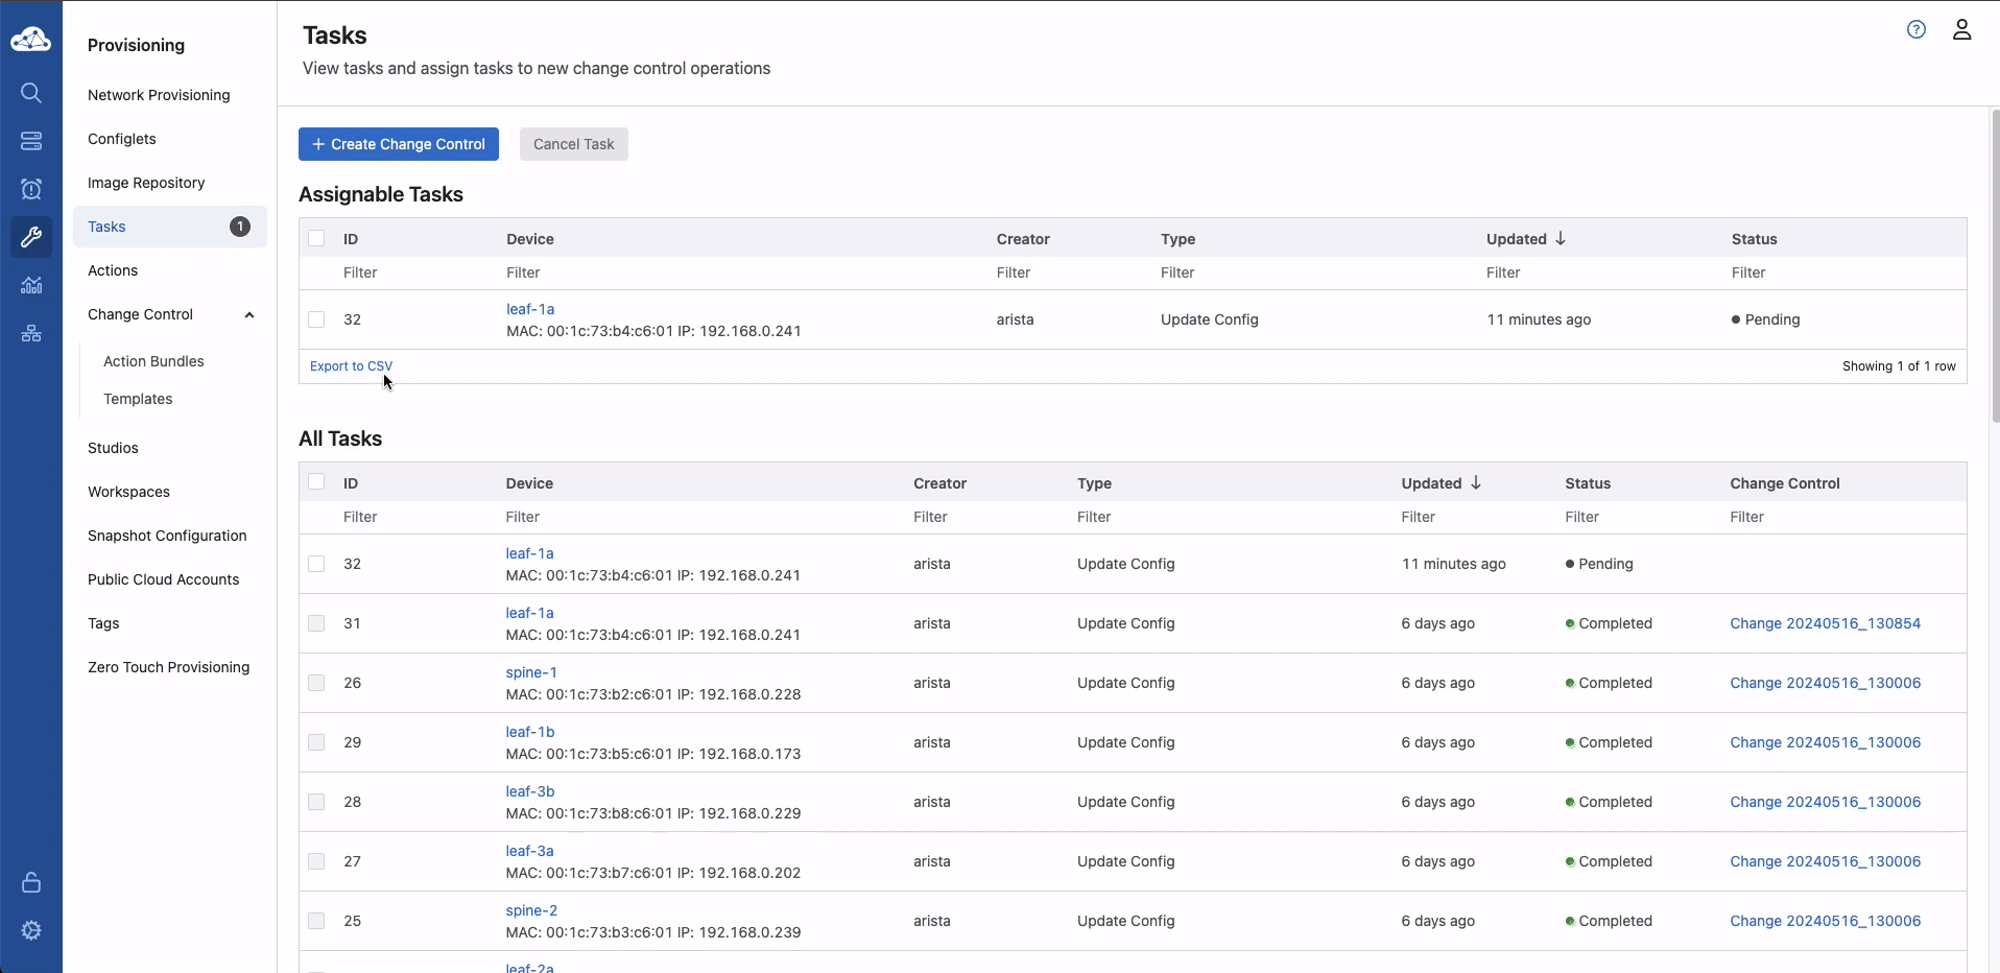Open the topology sidebar icon
This screenshot has height=973, width=2000.
31,333
